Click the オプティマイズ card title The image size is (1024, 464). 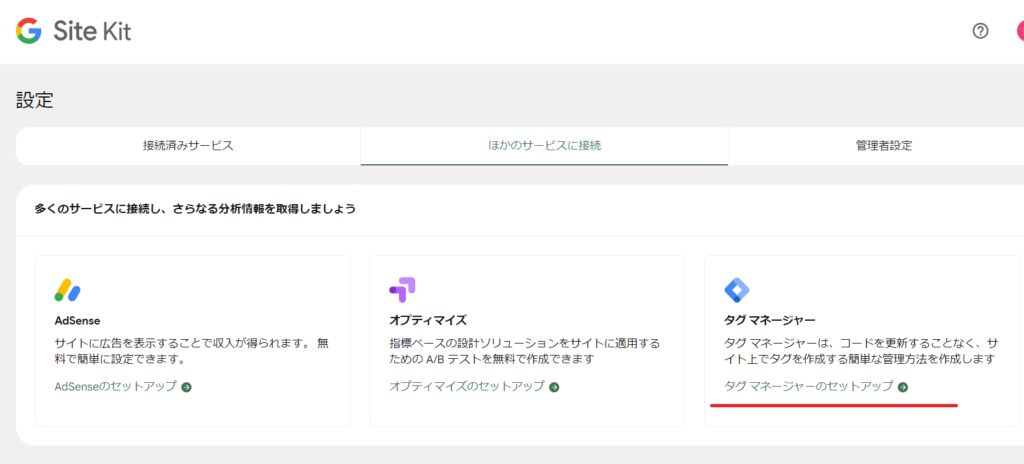(x=428, y=321)
